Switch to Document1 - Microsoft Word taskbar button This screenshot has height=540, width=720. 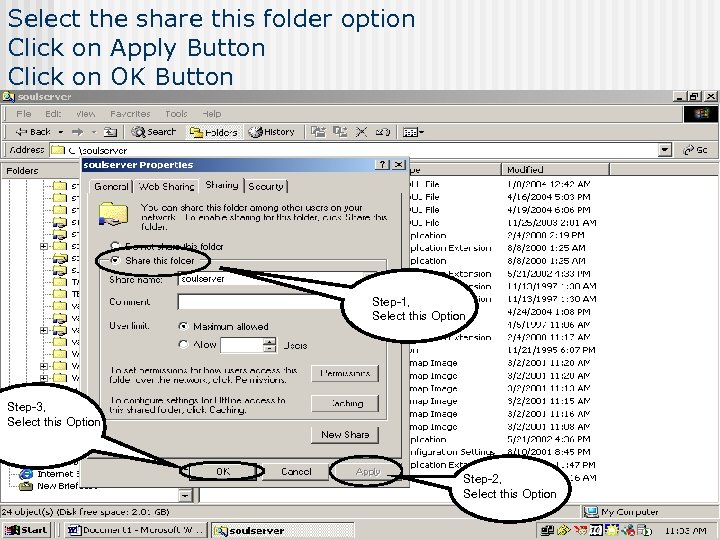pyautogui.click(x=136, y=530)
